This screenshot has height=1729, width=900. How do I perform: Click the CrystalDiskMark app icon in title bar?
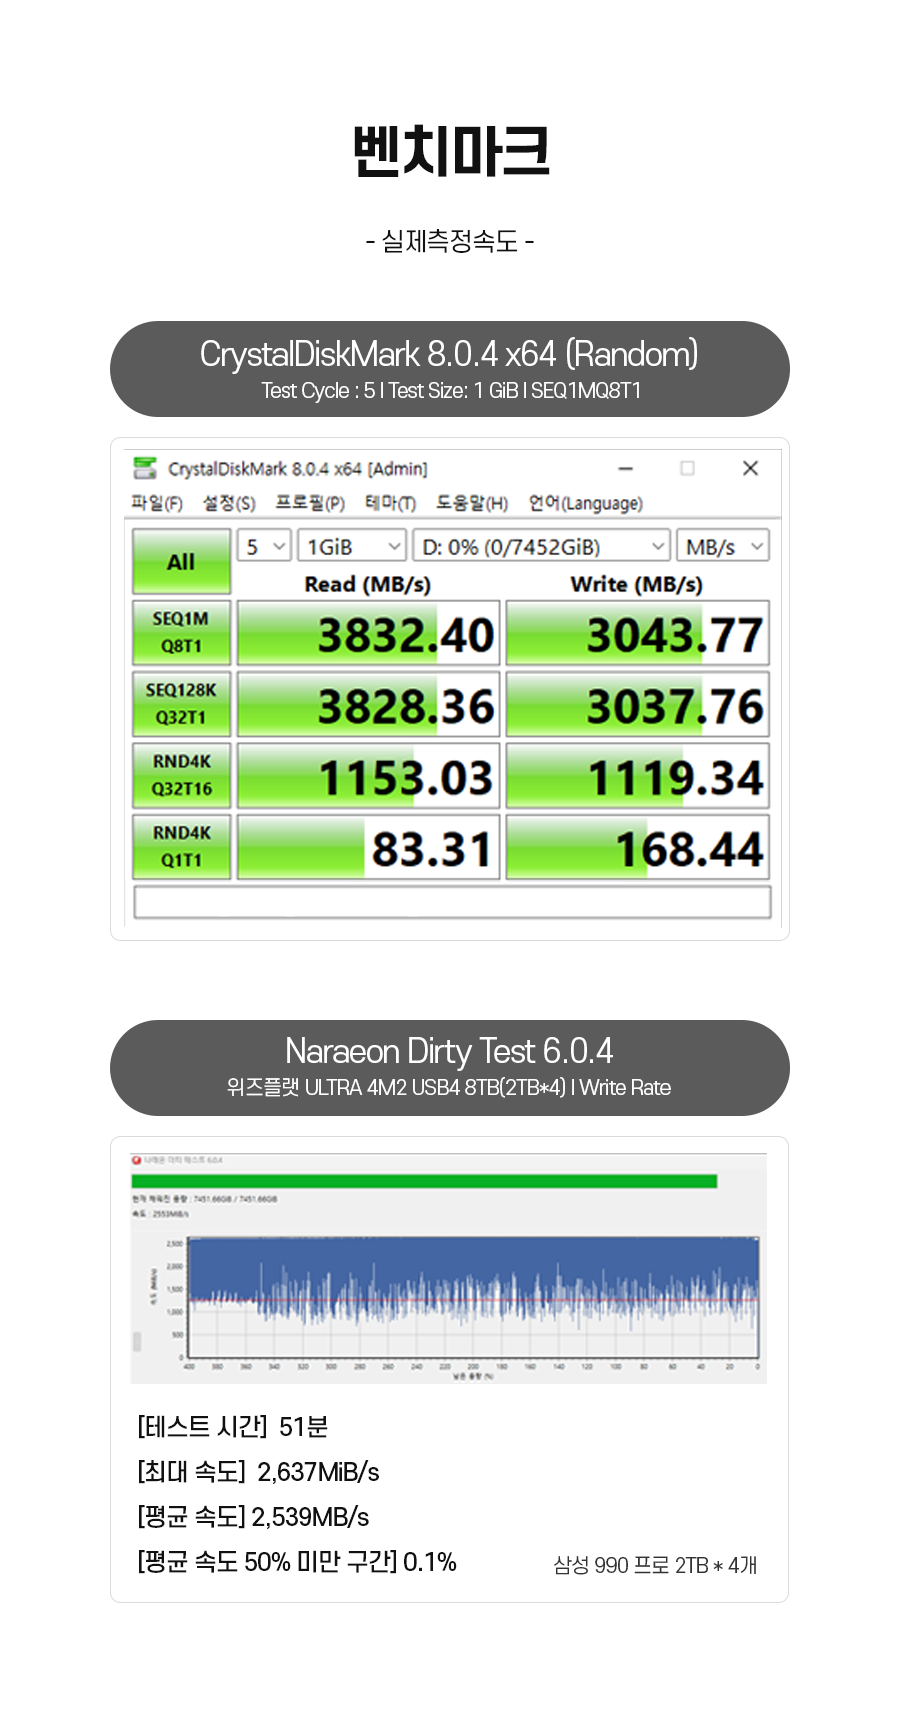click(x=145, y=468)
